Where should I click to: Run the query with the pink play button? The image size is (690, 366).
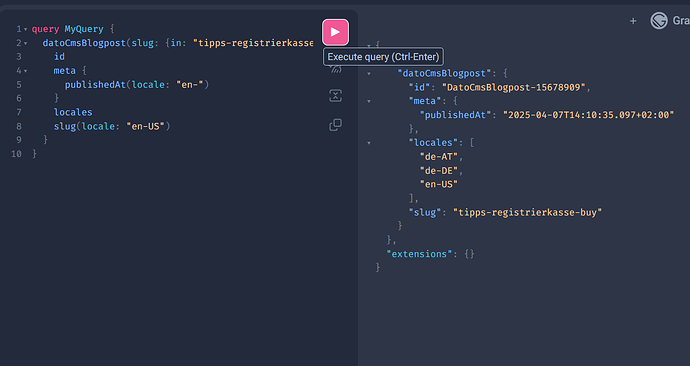point(335,32)
